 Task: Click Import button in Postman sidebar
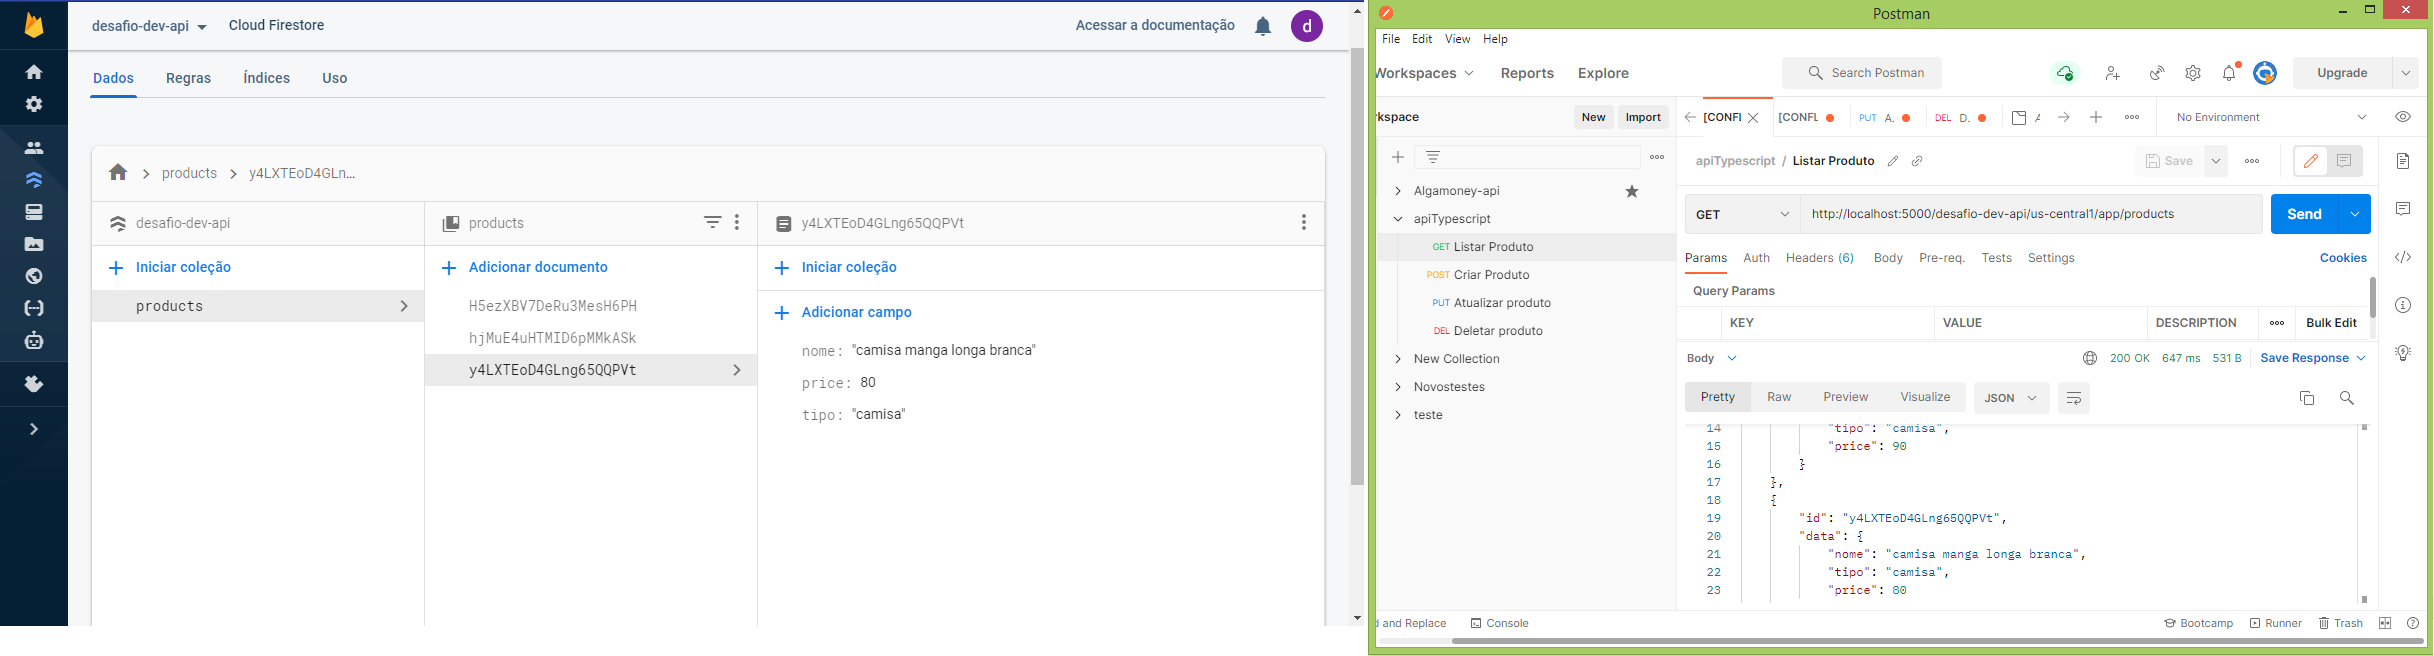click(x=1643, y=117)
